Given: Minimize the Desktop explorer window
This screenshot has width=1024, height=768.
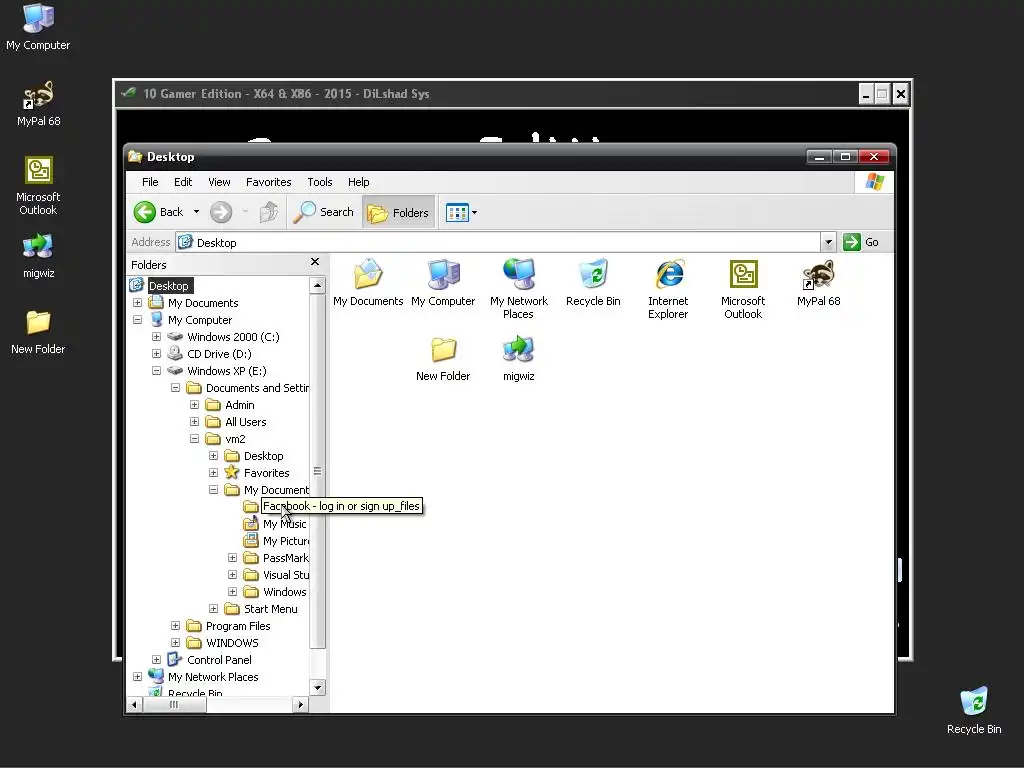Looking at the screenshot, I should point(819,157).
